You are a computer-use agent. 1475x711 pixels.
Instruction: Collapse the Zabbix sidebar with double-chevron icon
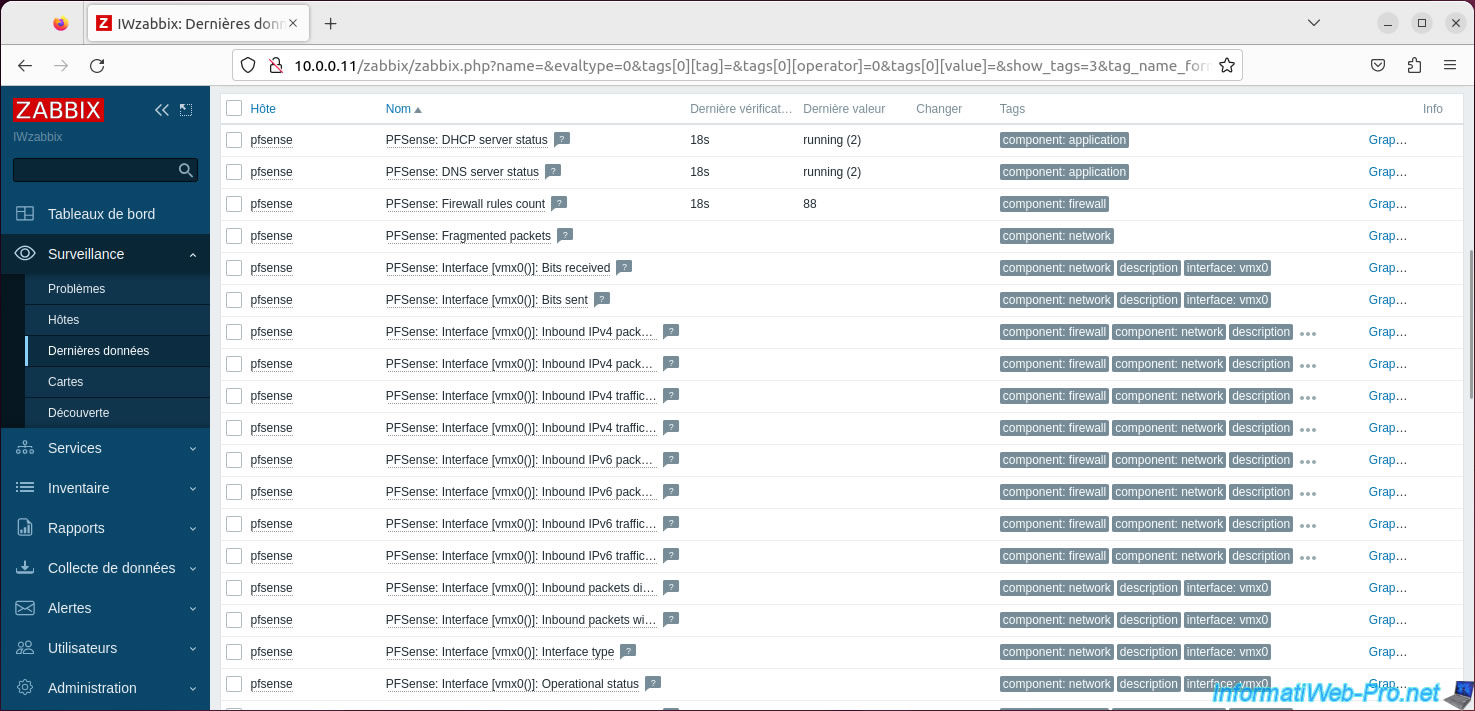[162, 110]
